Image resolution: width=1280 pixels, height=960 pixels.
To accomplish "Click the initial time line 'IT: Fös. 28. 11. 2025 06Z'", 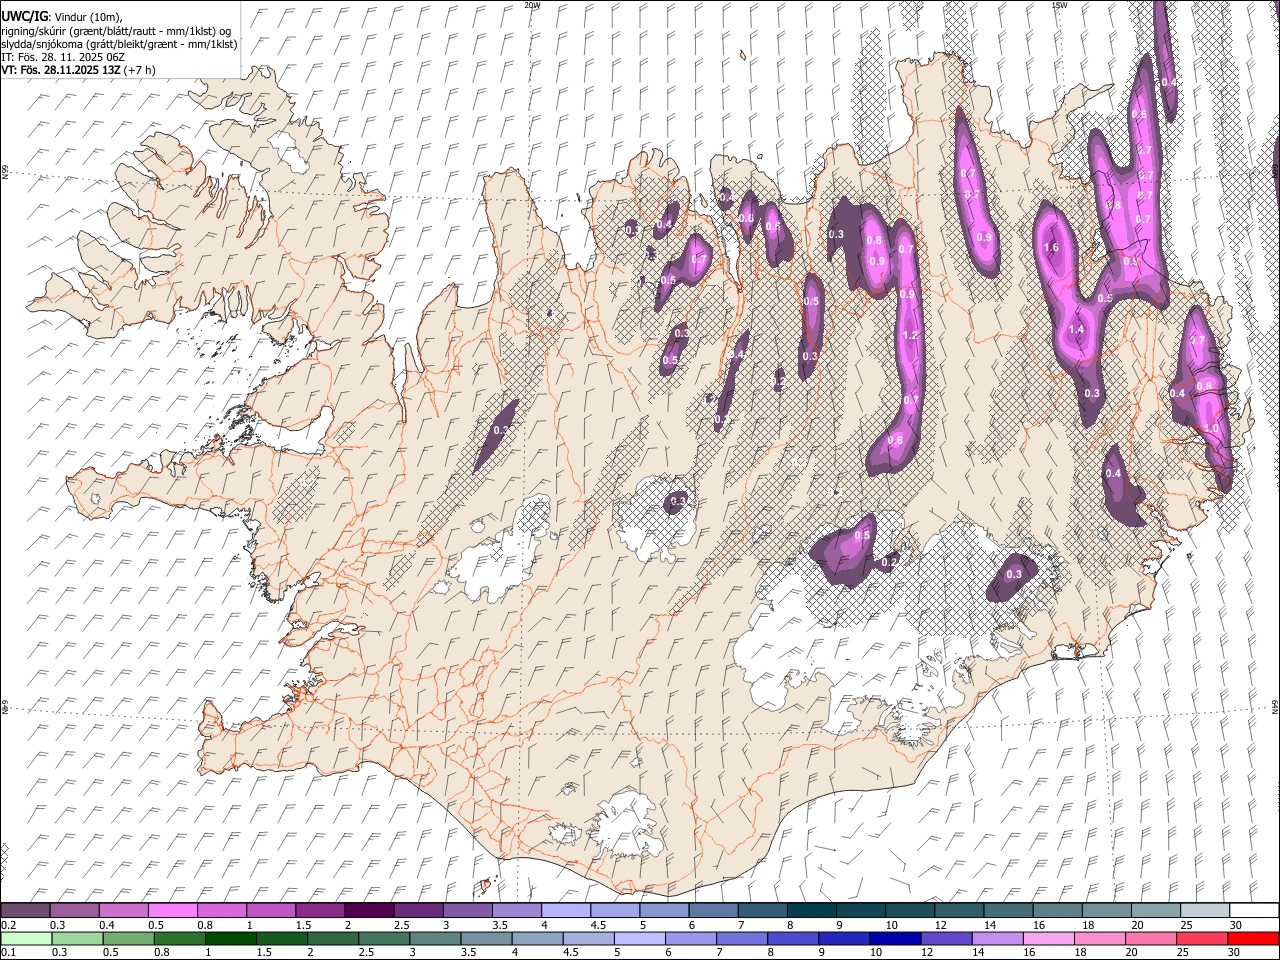I will (x=63, y=57).
